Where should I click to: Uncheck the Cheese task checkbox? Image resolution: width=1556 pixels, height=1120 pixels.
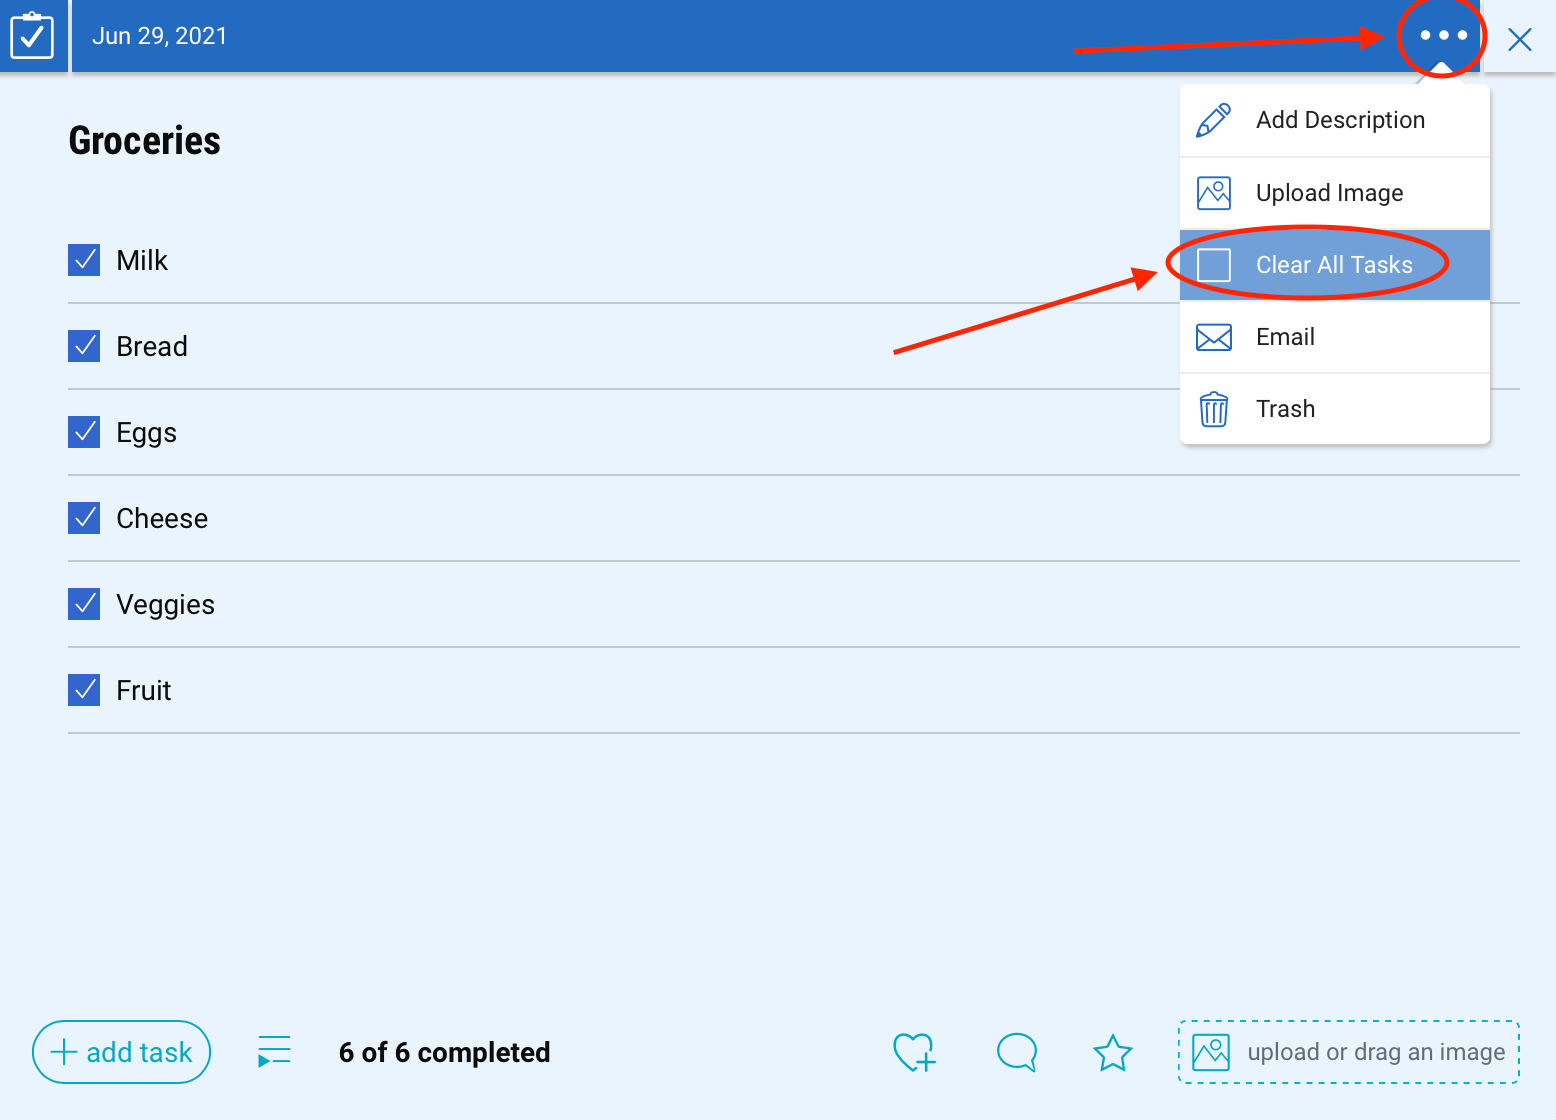pyautogui.click(x=84, y=518)
